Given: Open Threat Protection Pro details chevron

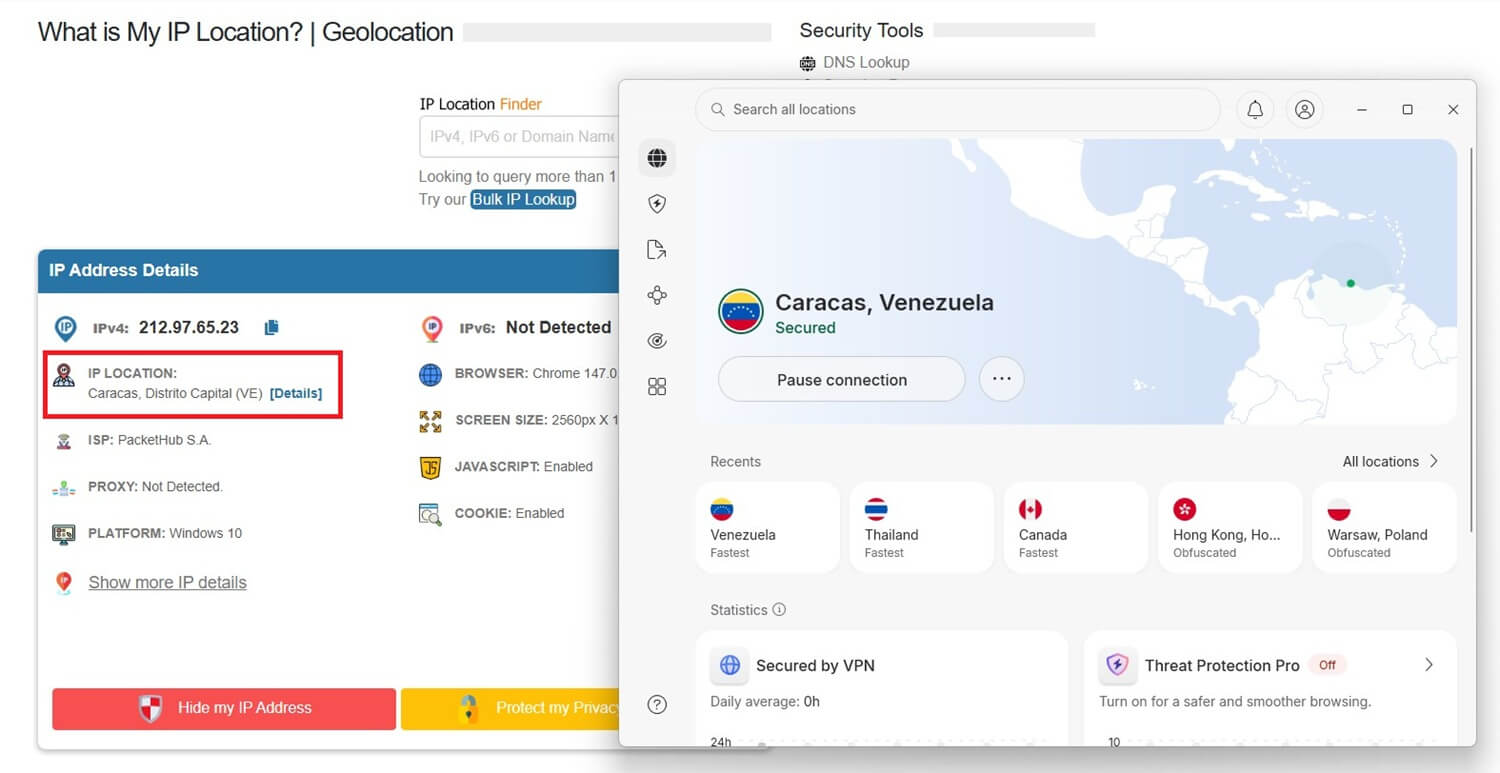Looking at the screenshot, I should click(1429, 664).
